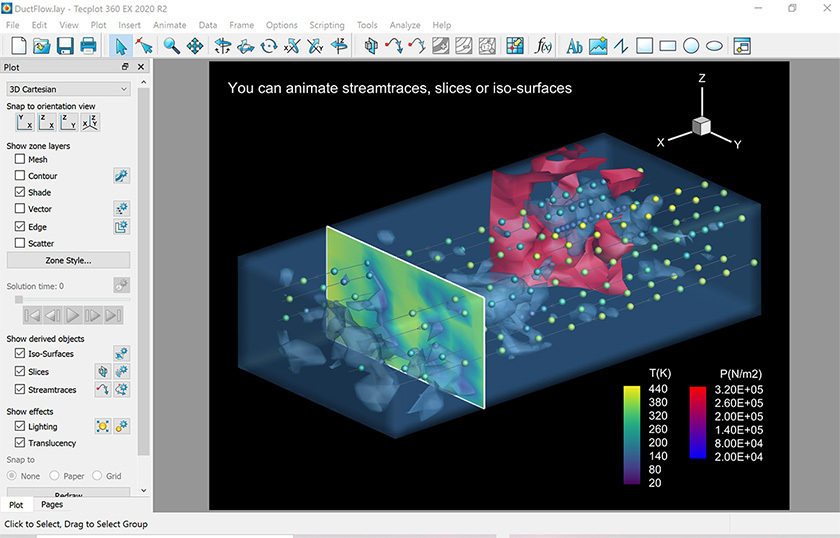Select the ellipse shape tool
This screenshot has width=840, height=538.
(x=714, y=45)
